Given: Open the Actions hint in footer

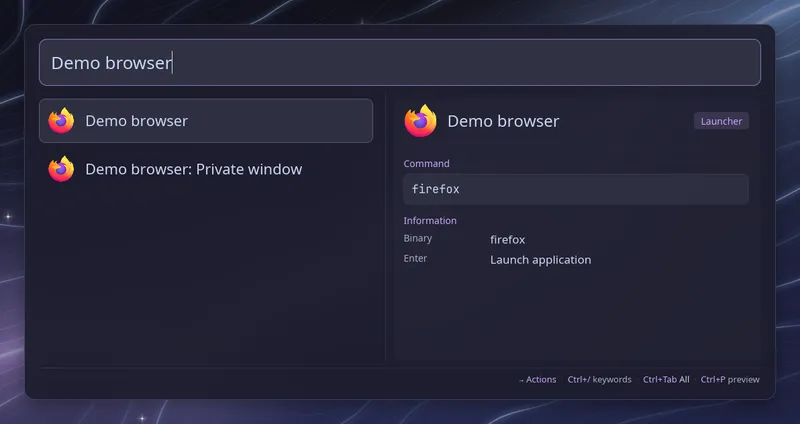Looking at the screenshot, I should 537,380.
